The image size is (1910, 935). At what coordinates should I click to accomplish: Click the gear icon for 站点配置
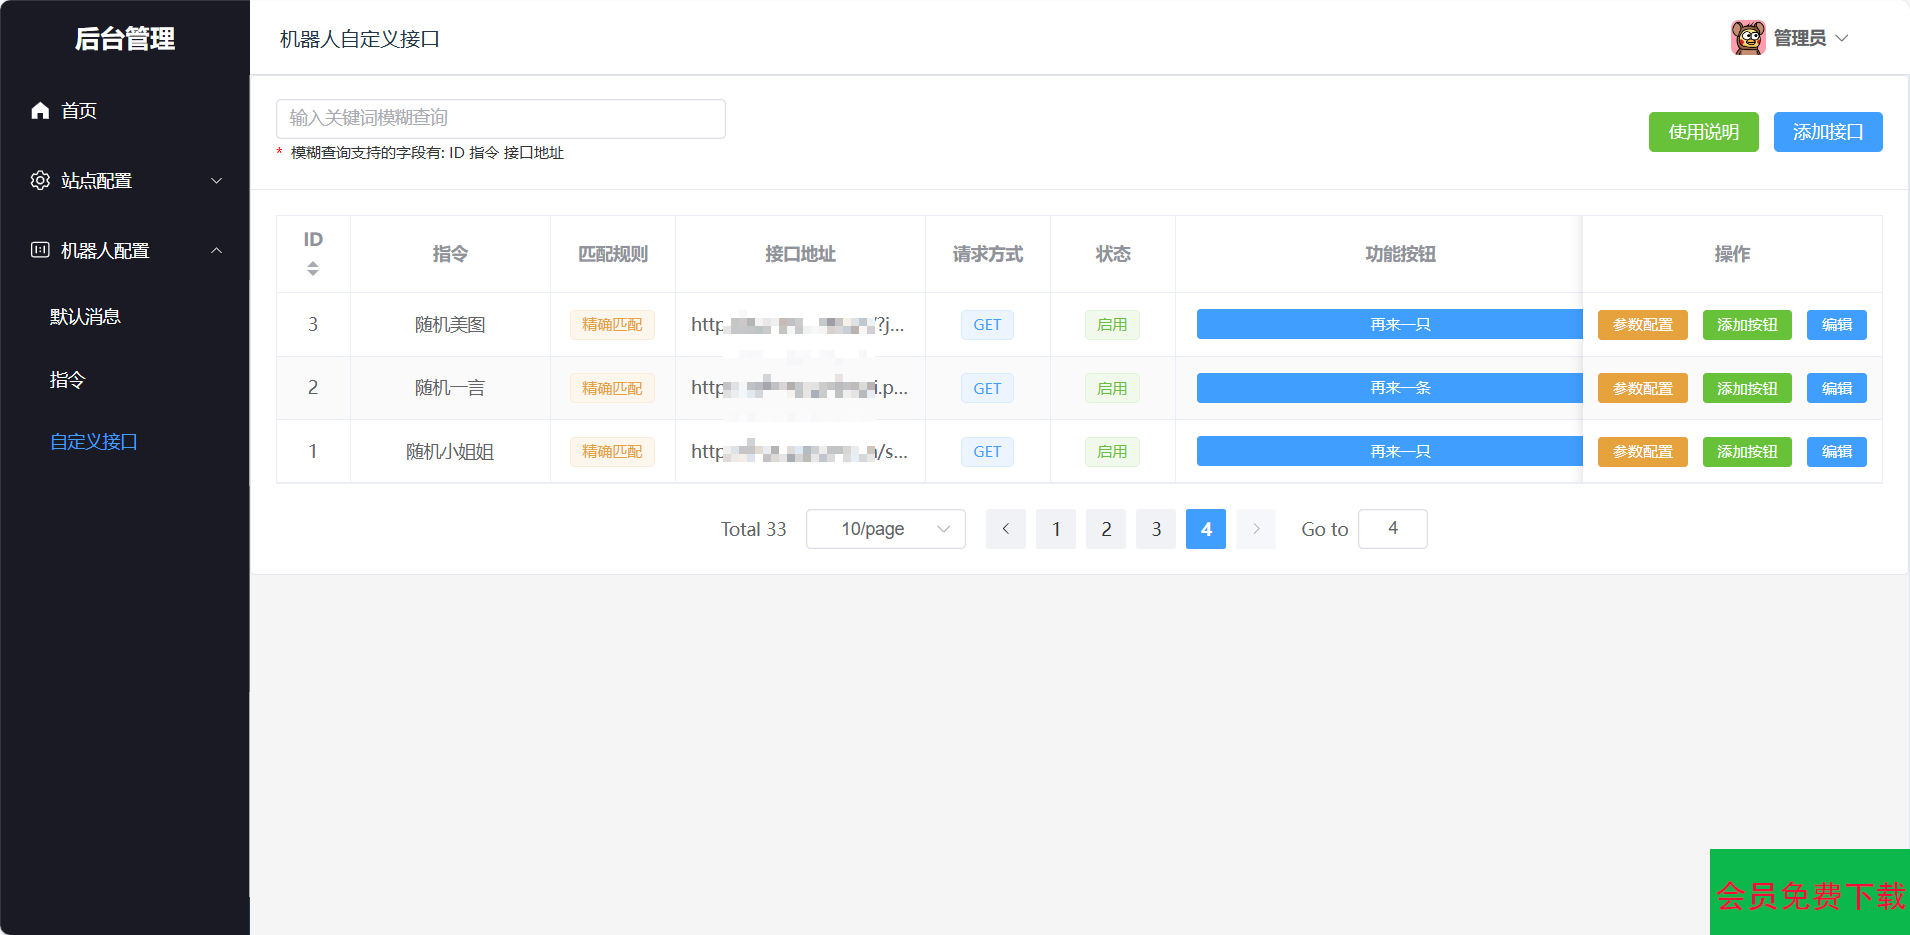[x=40, y=181]
